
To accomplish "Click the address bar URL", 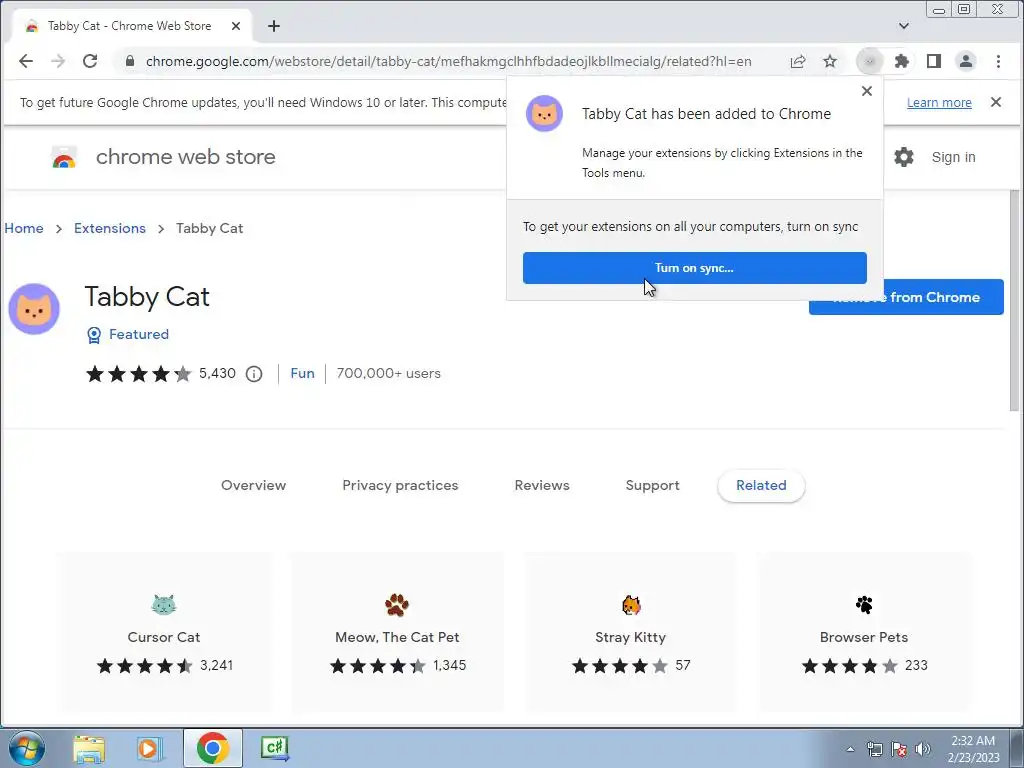I will [x=449, y=61].
